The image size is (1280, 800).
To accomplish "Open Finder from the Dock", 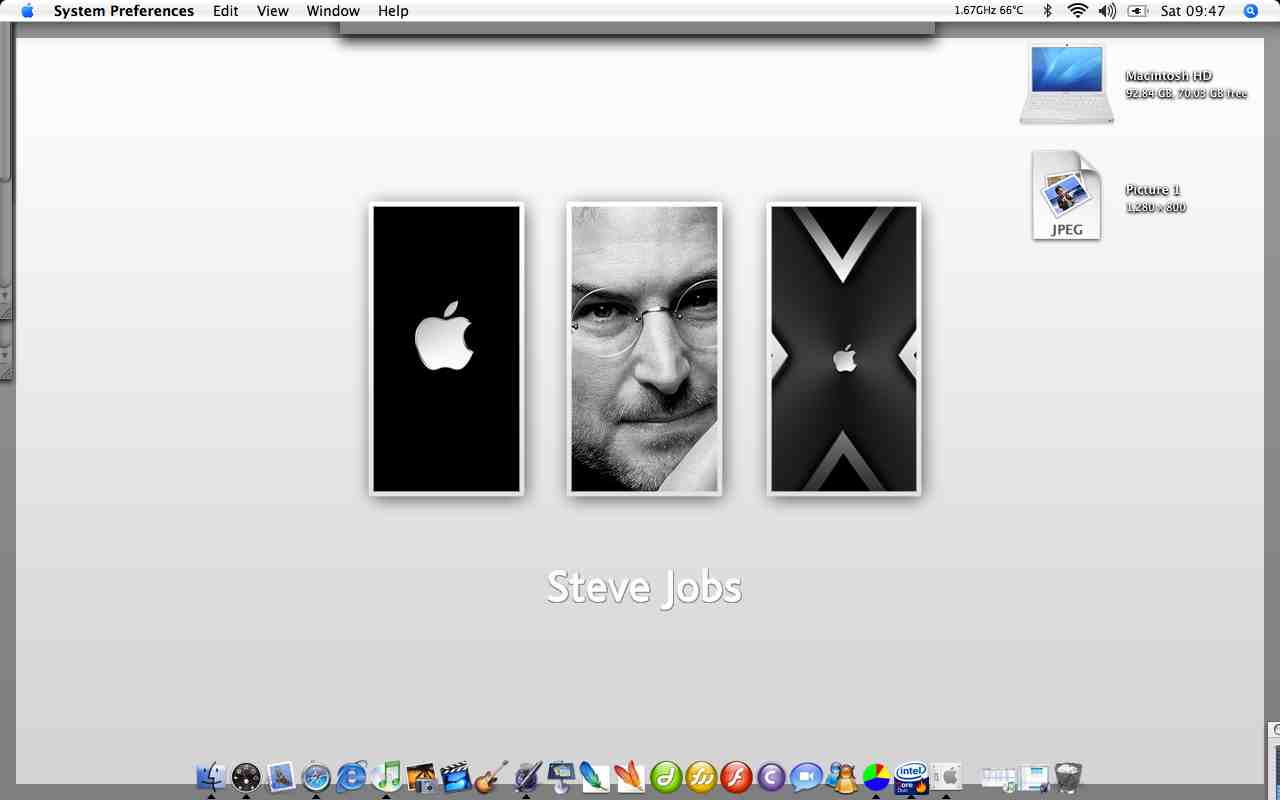I will pyautogui.click(x=211, y=776).
